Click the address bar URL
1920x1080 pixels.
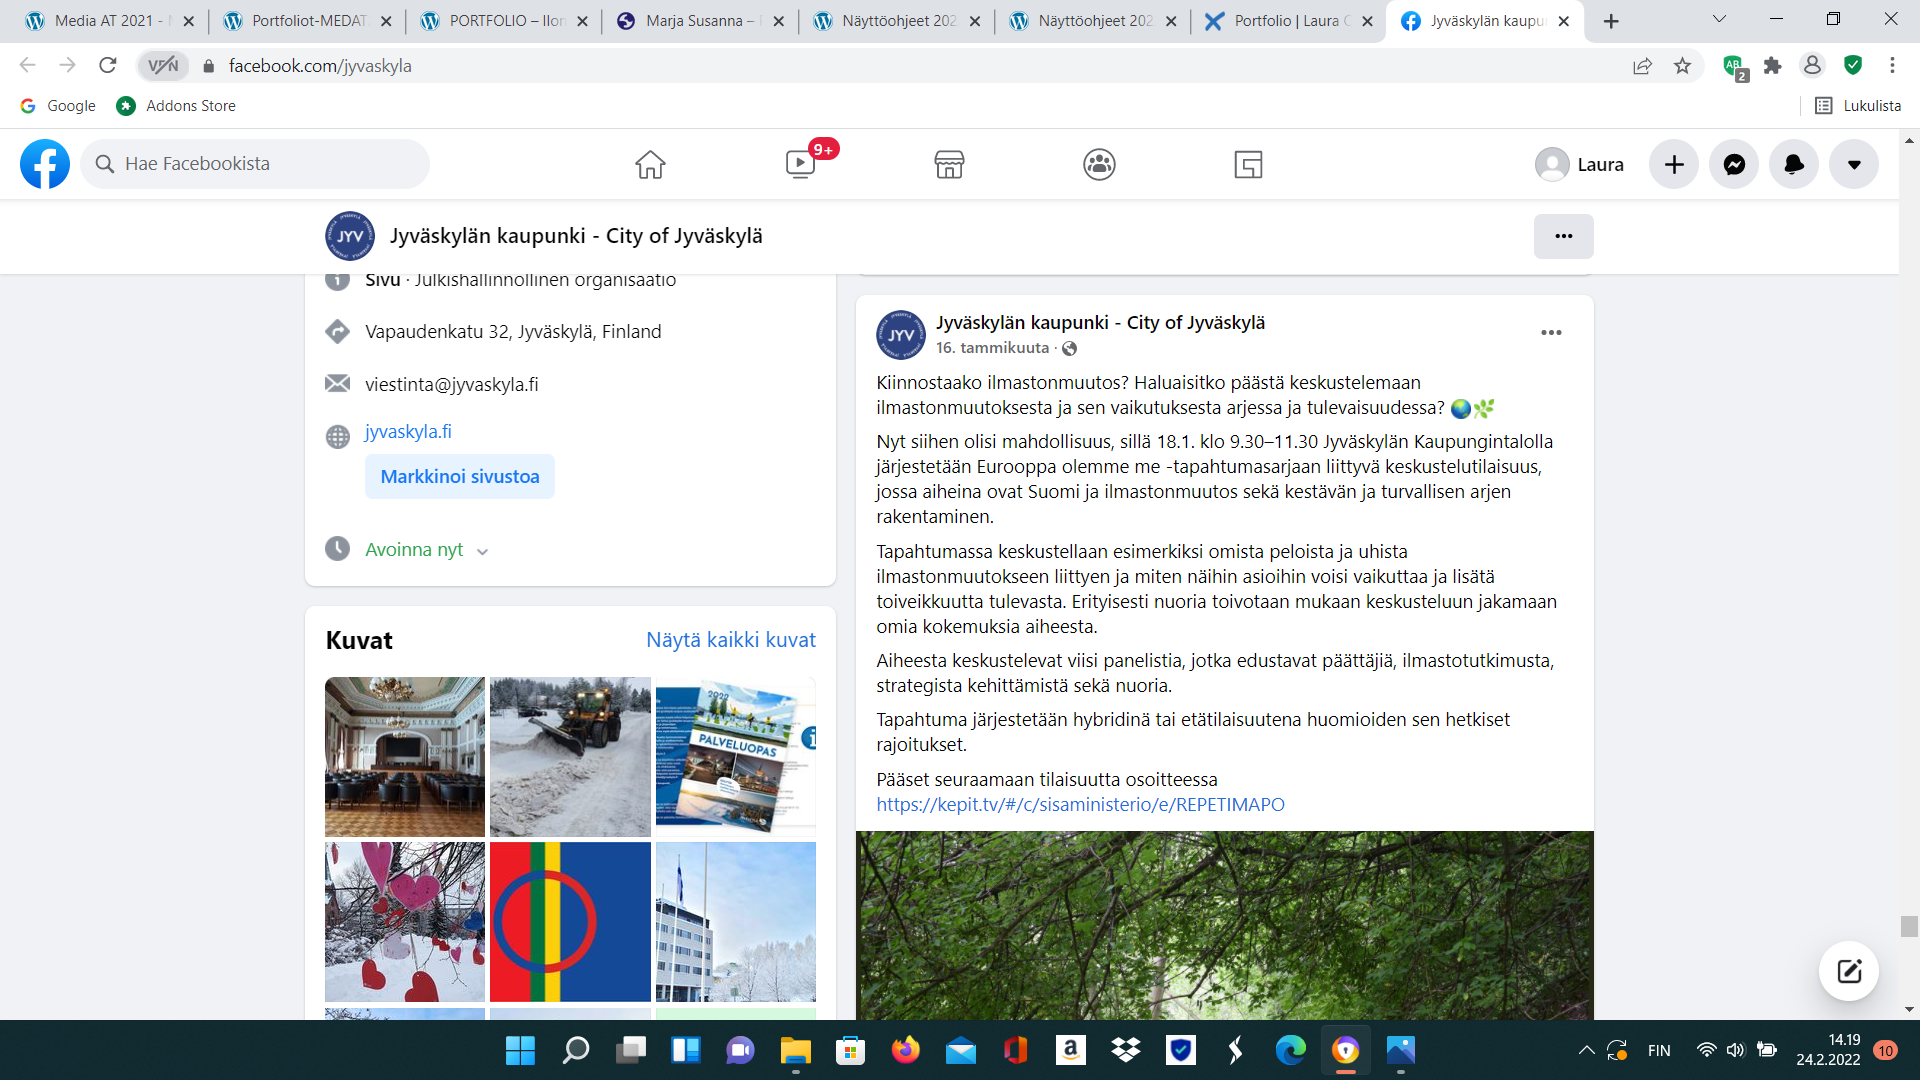[320, 65]
